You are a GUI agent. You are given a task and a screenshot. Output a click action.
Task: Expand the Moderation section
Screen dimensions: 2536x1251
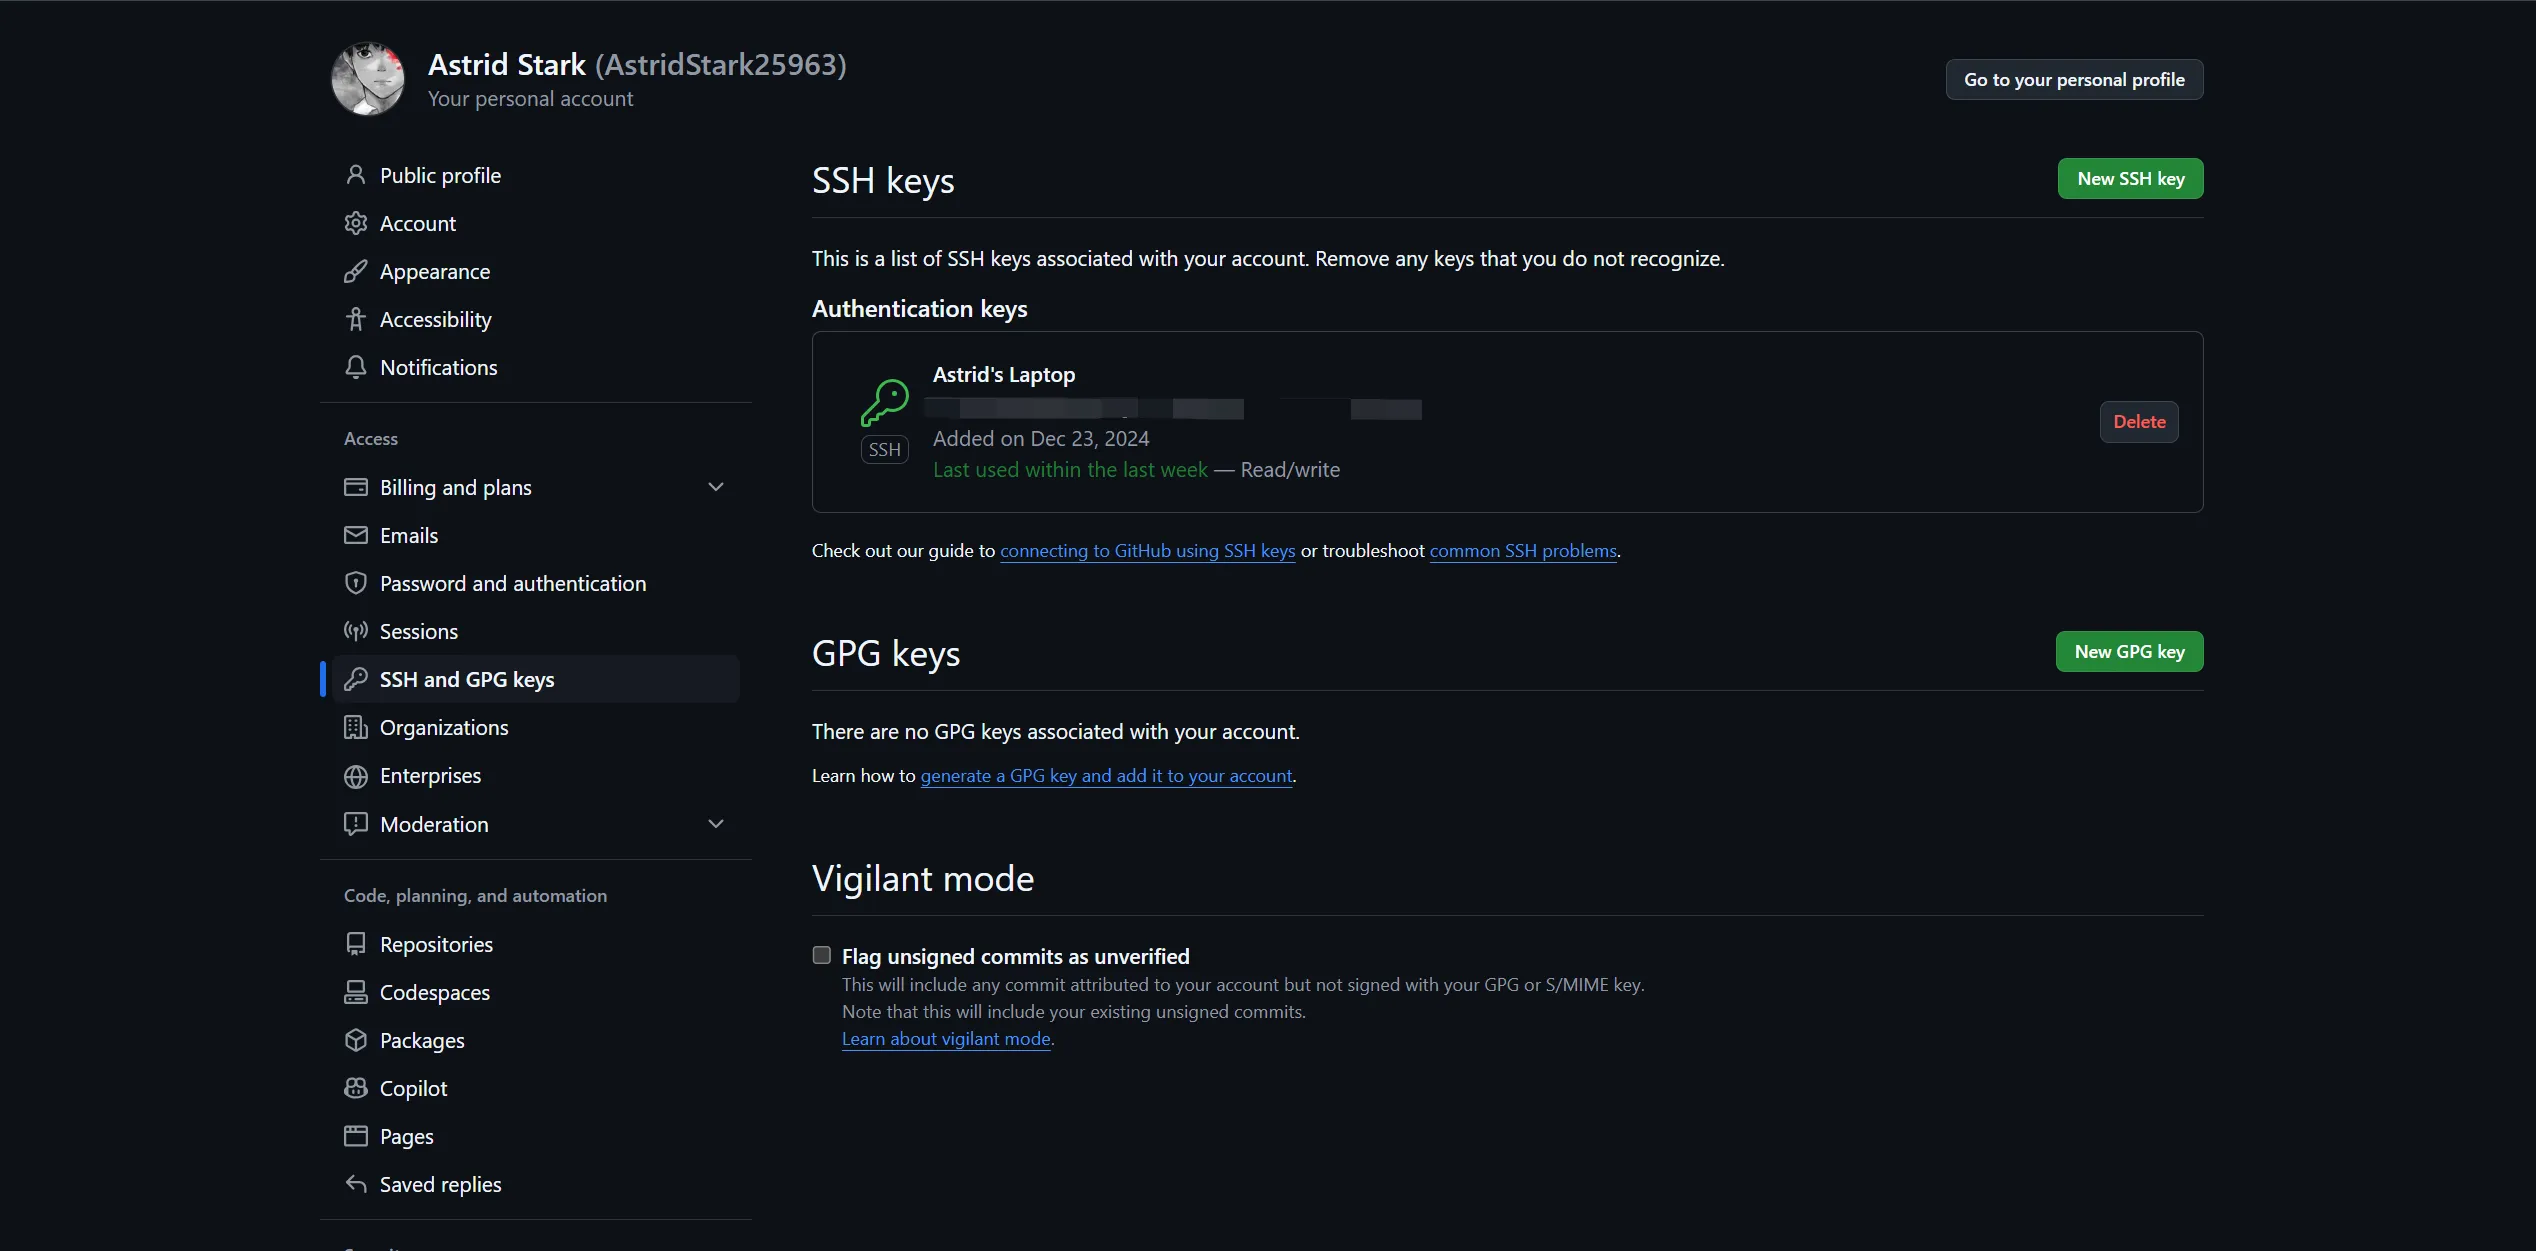[x=716, y=824]
